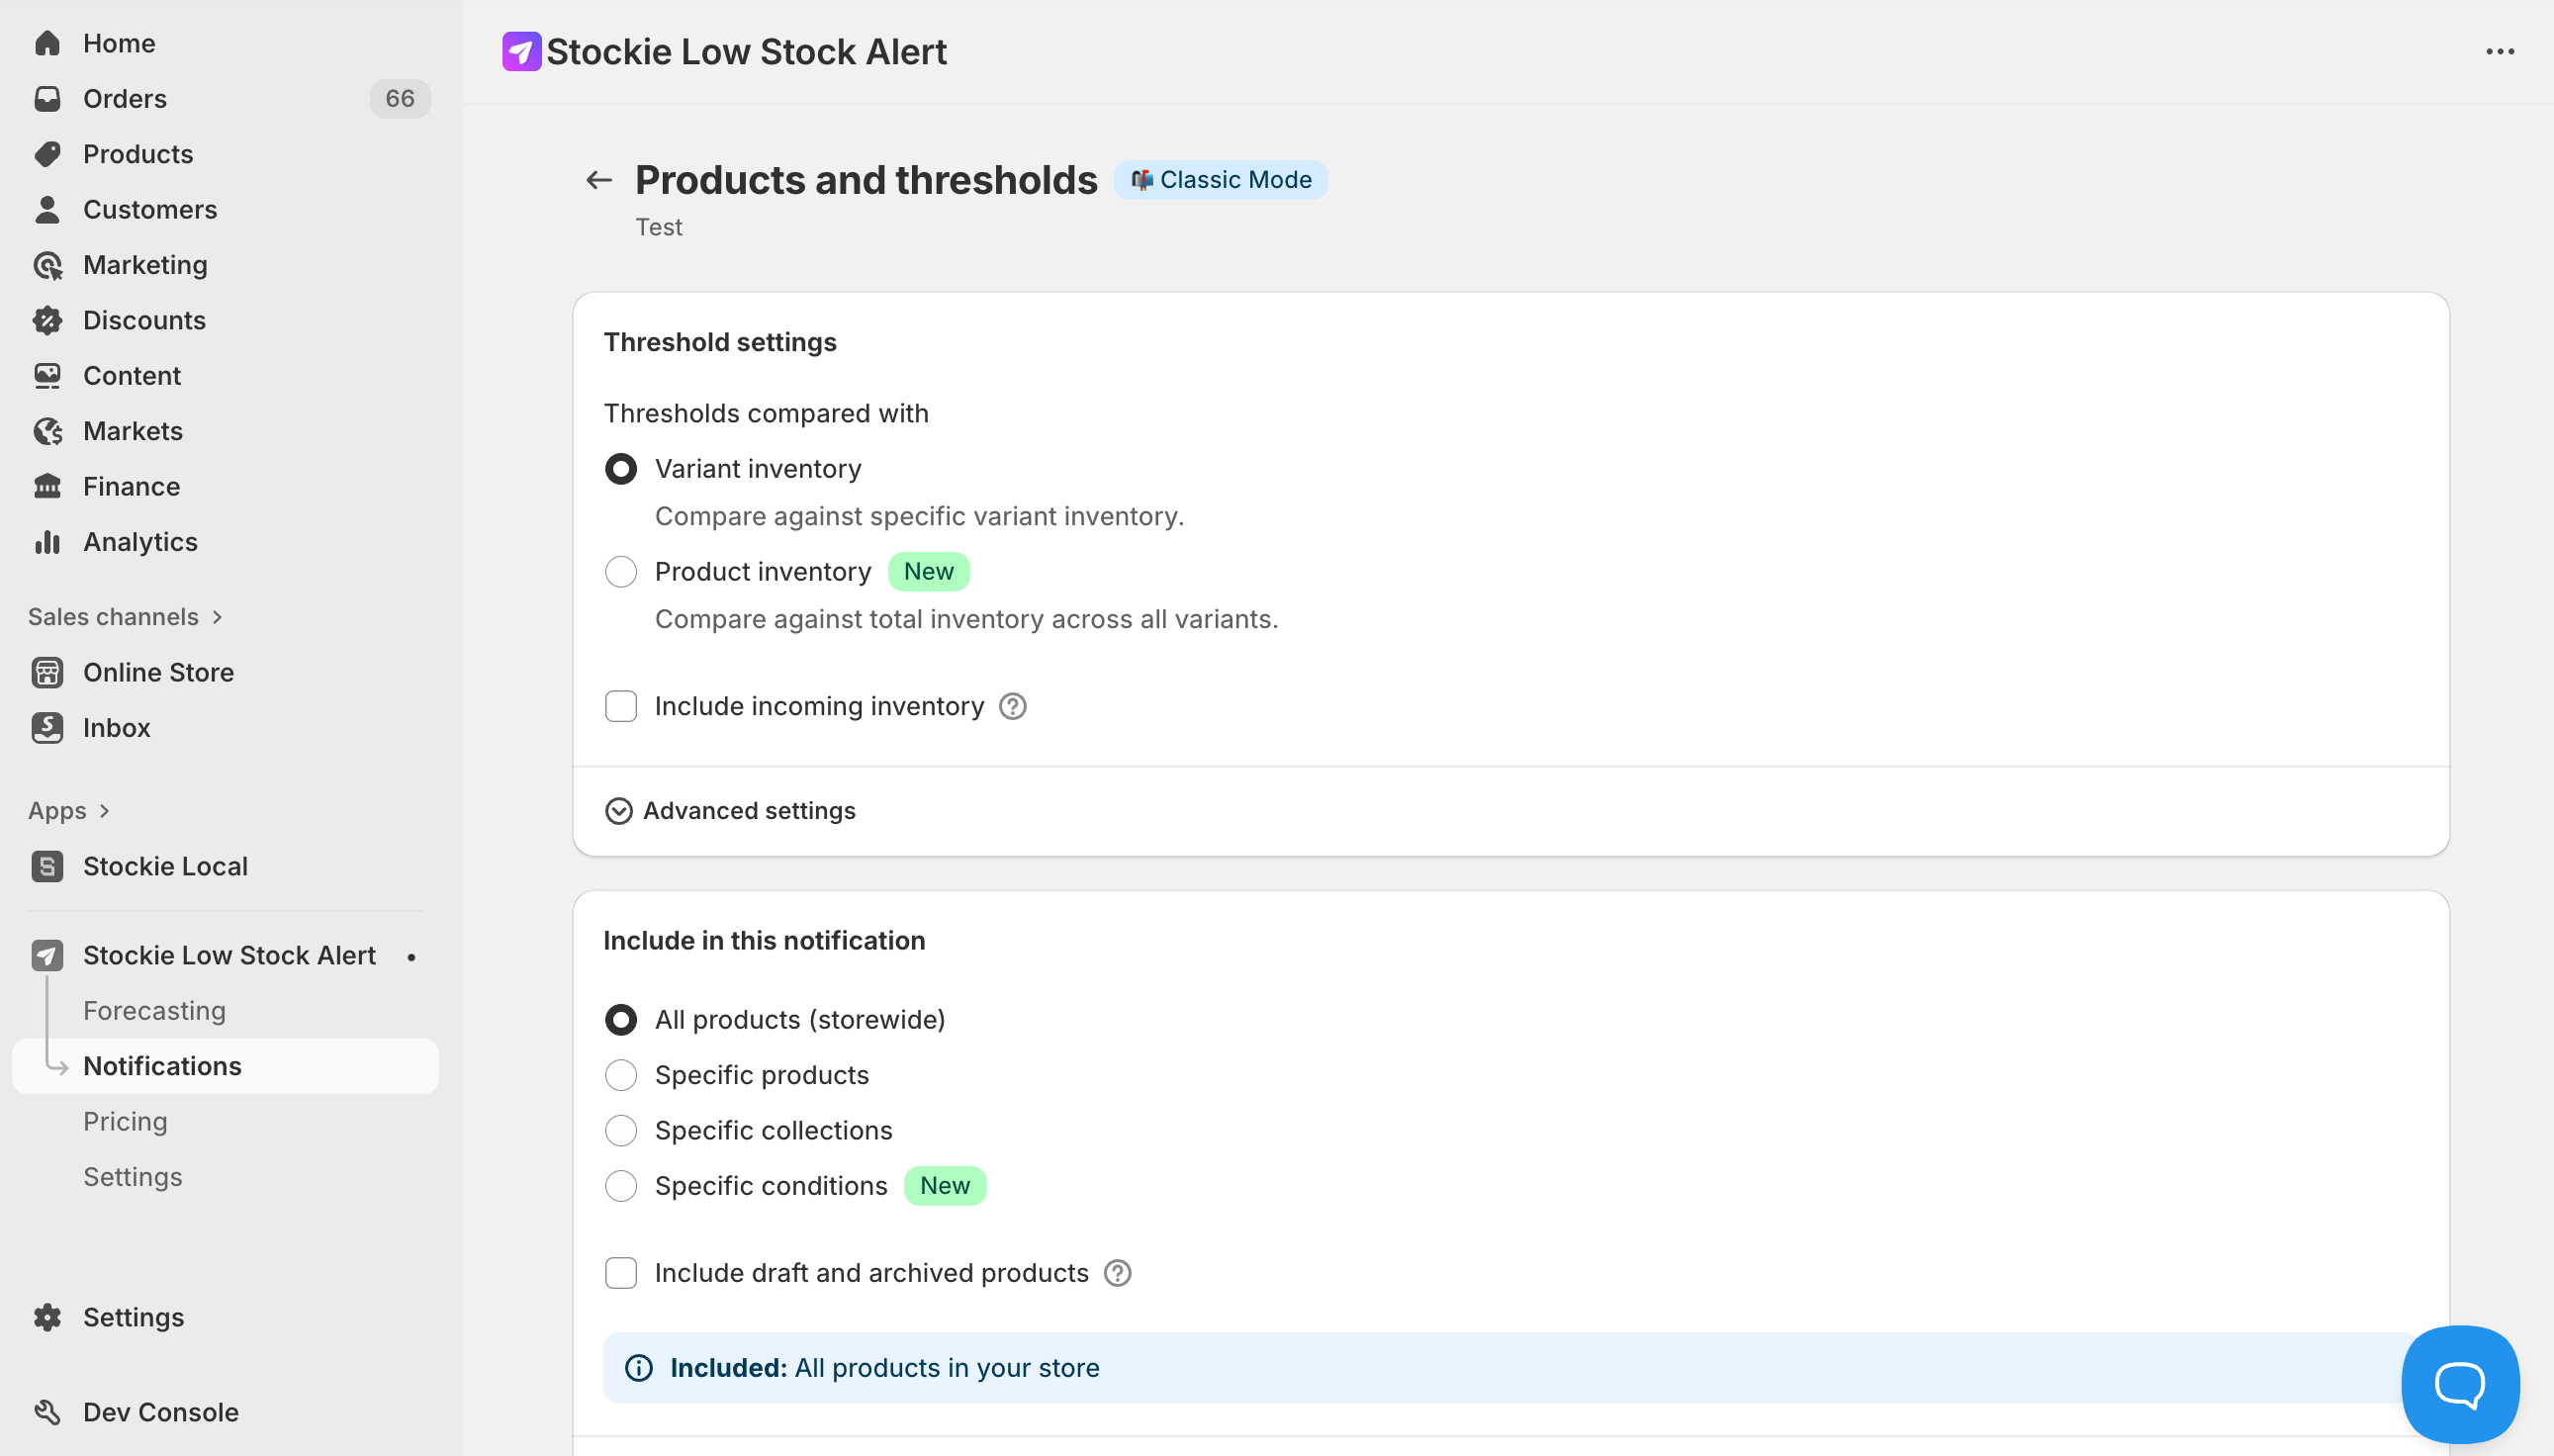Select the Product inventory radio option
2554x1456 pixels.
[621, 572]
